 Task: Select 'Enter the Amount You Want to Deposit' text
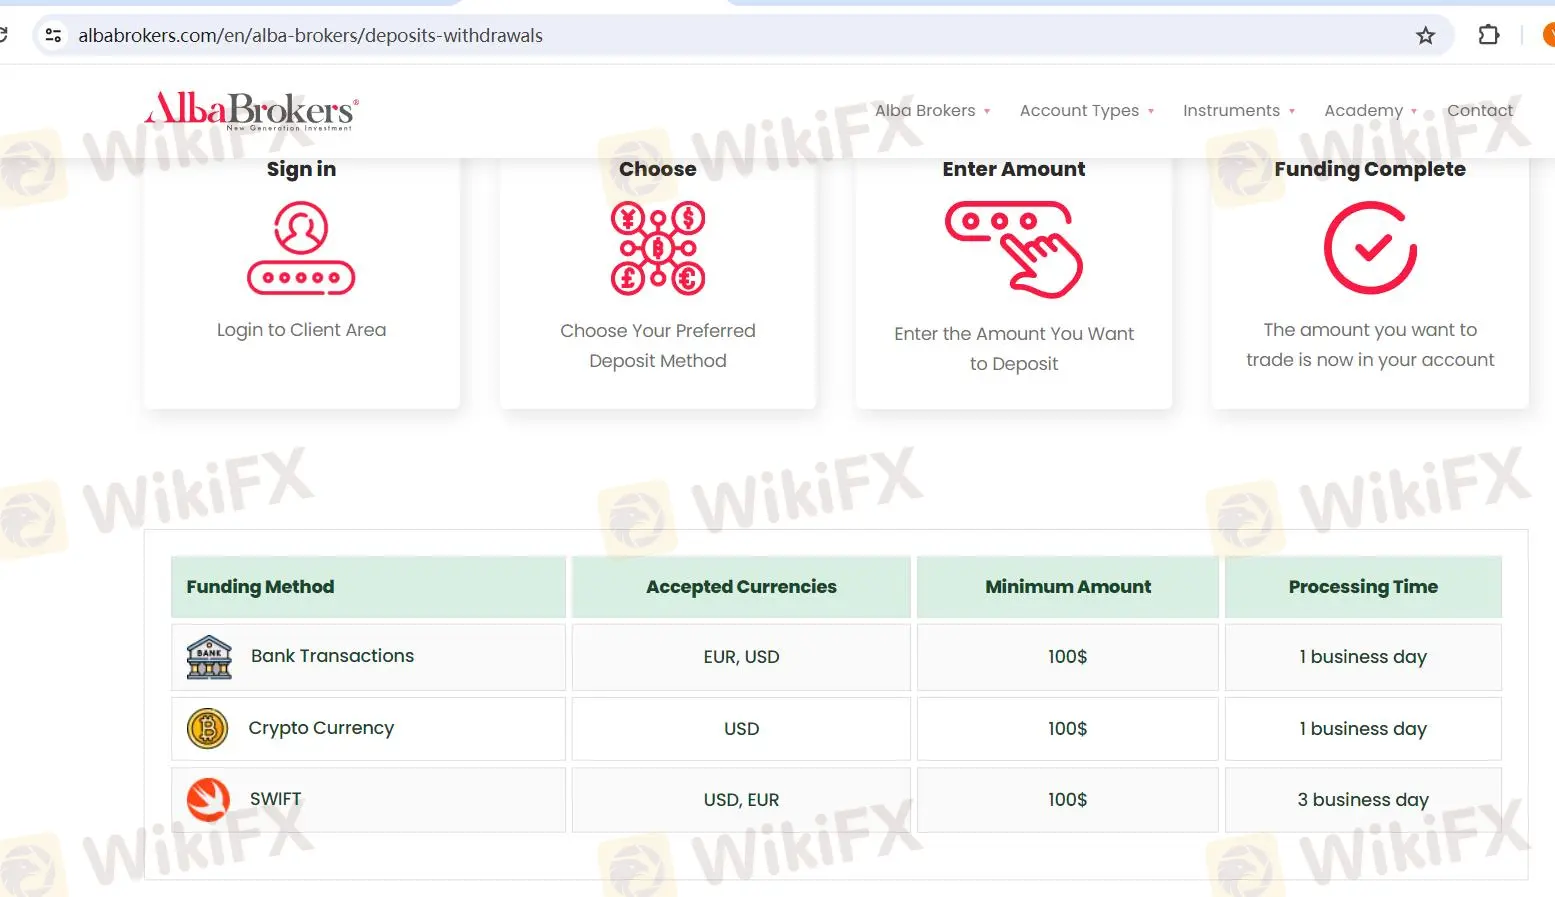[x=1014, y=348]
